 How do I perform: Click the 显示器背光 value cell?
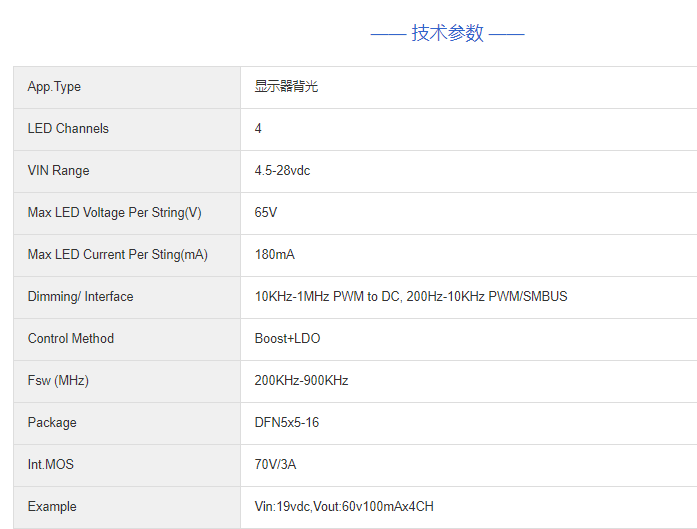click(x=286, y=87)
